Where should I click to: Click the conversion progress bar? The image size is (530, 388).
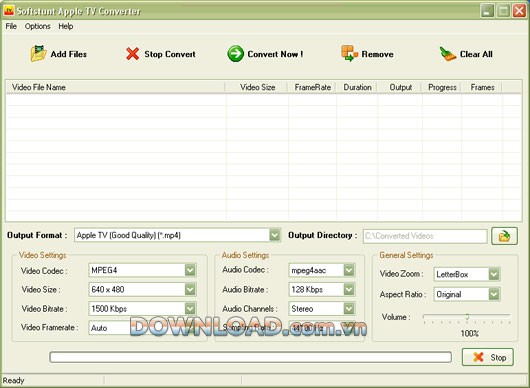pos(250,357)
